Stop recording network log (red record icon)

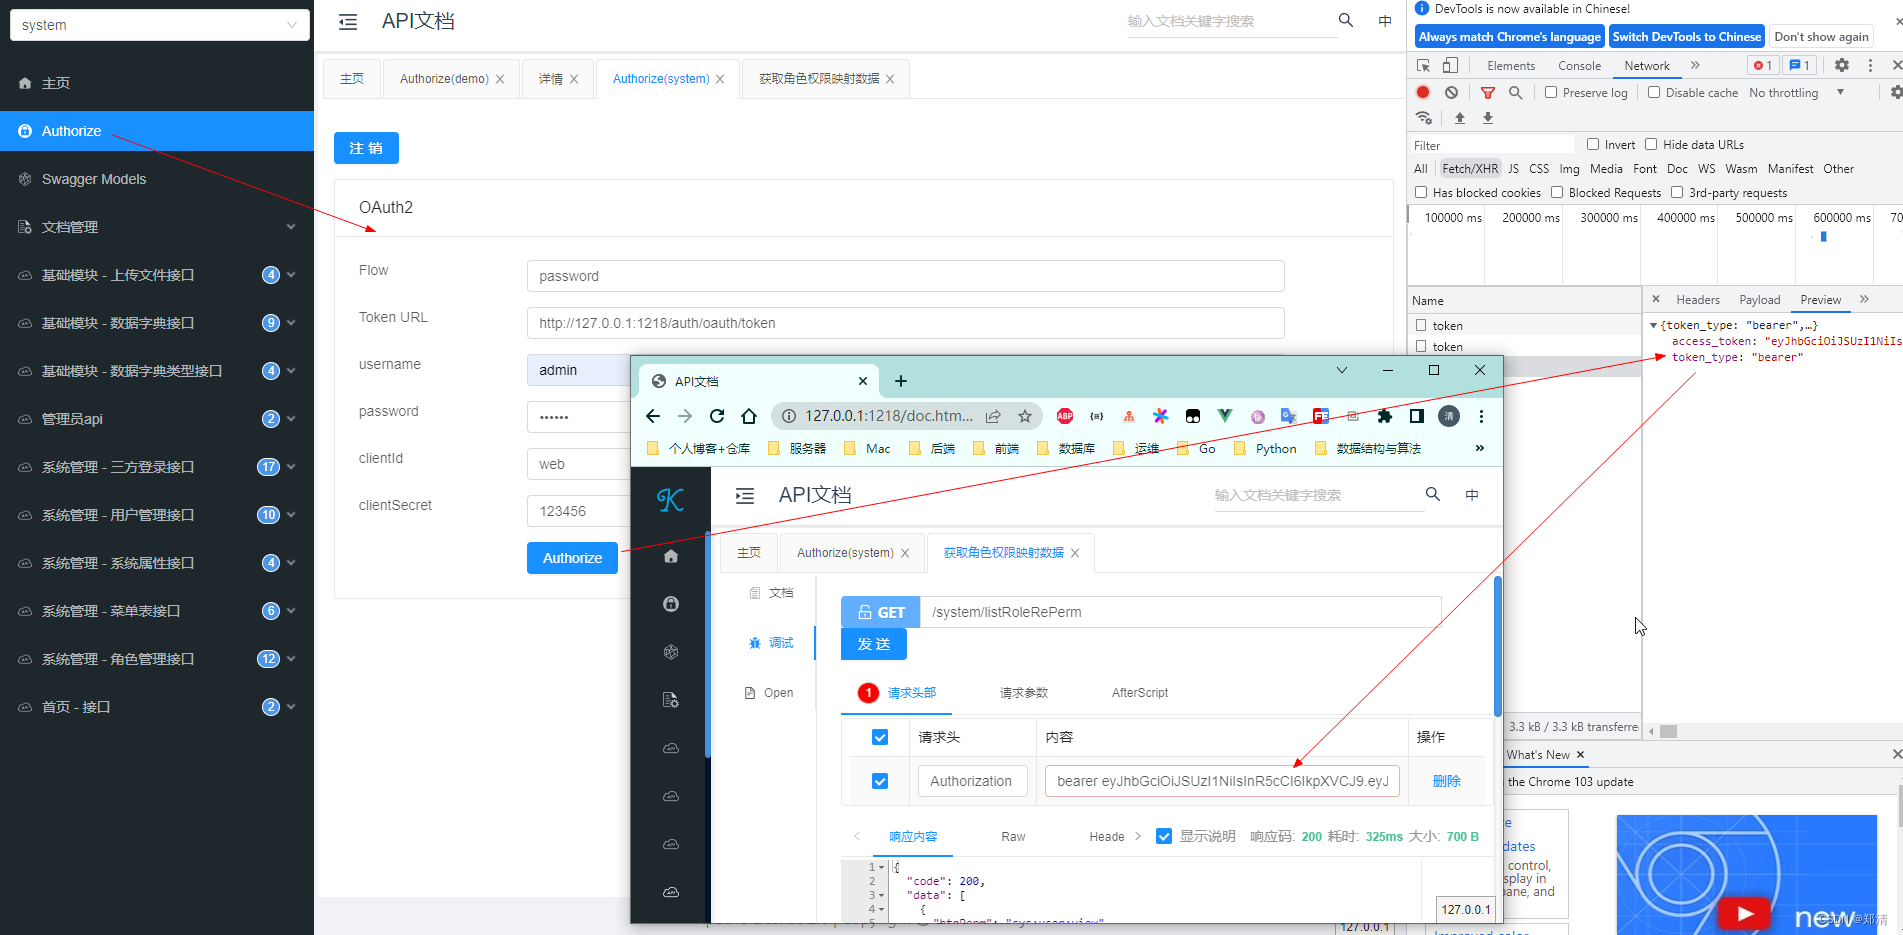click(x=1423, y=92)
